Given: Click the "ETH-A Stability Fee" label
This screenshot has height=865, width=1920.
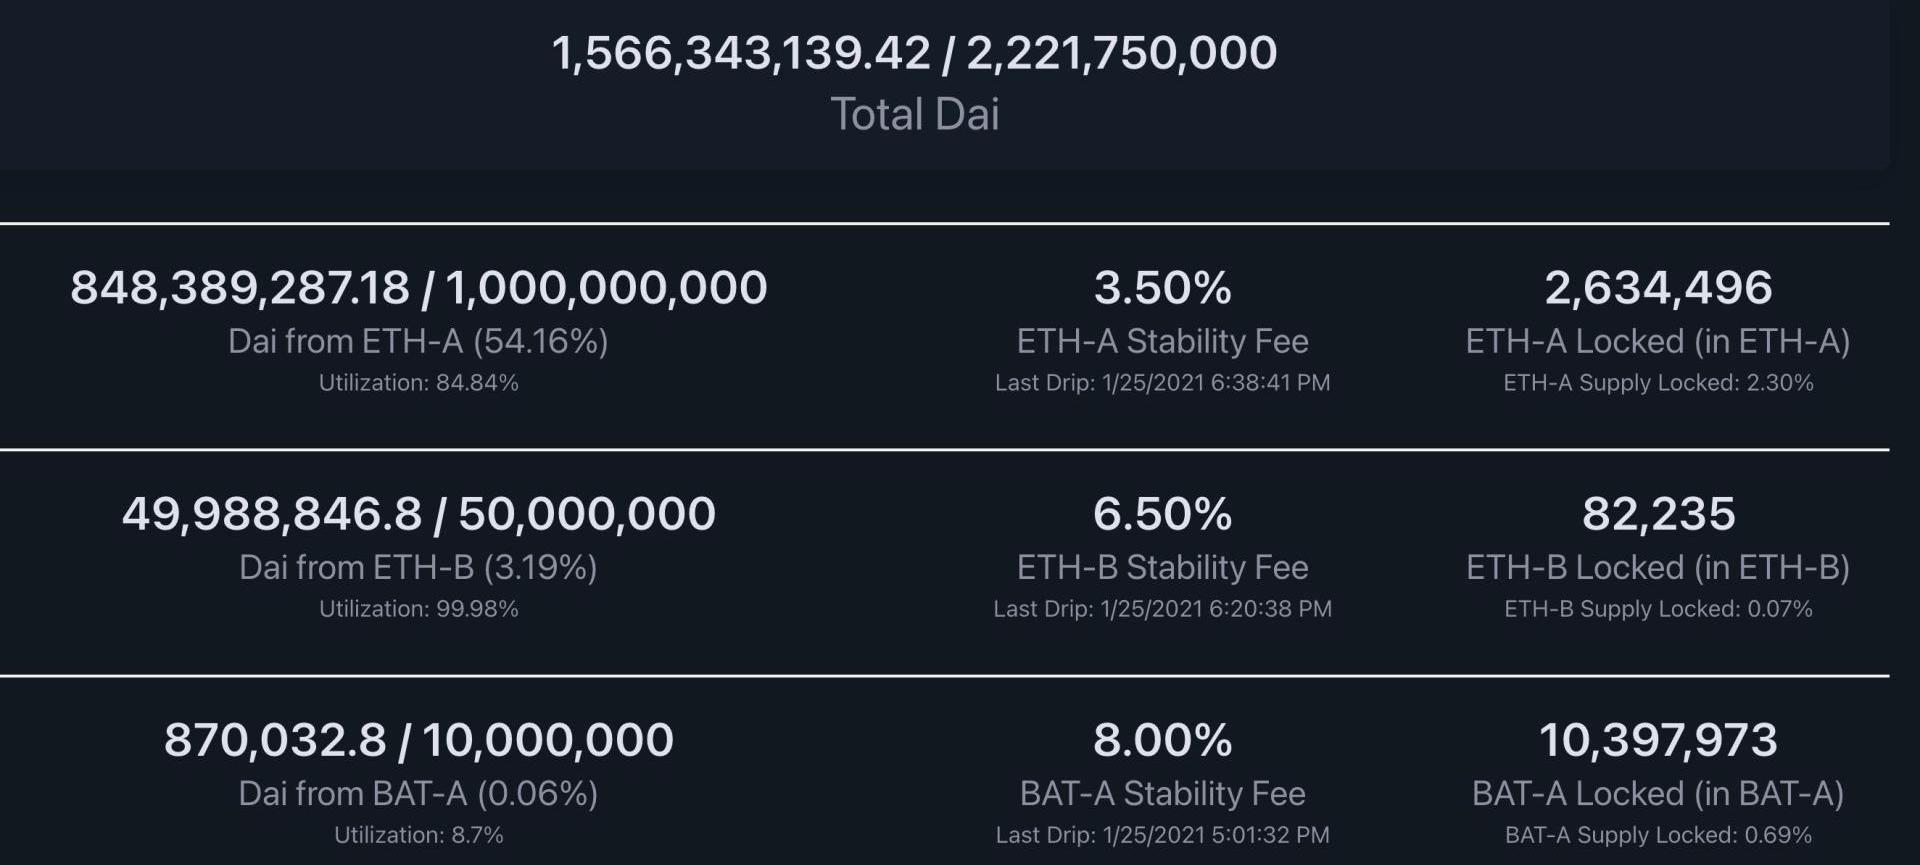Looking at the screenshot, I should (x=1162, y=342).
